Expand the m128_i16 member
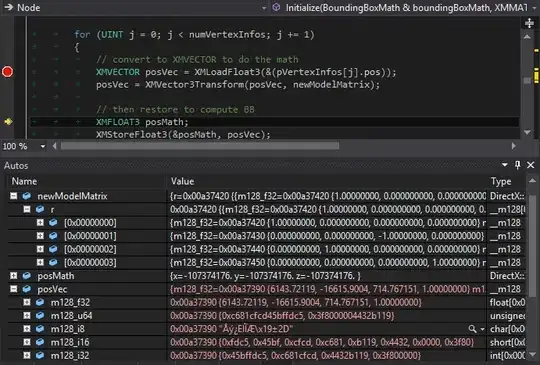 [27, 342]
